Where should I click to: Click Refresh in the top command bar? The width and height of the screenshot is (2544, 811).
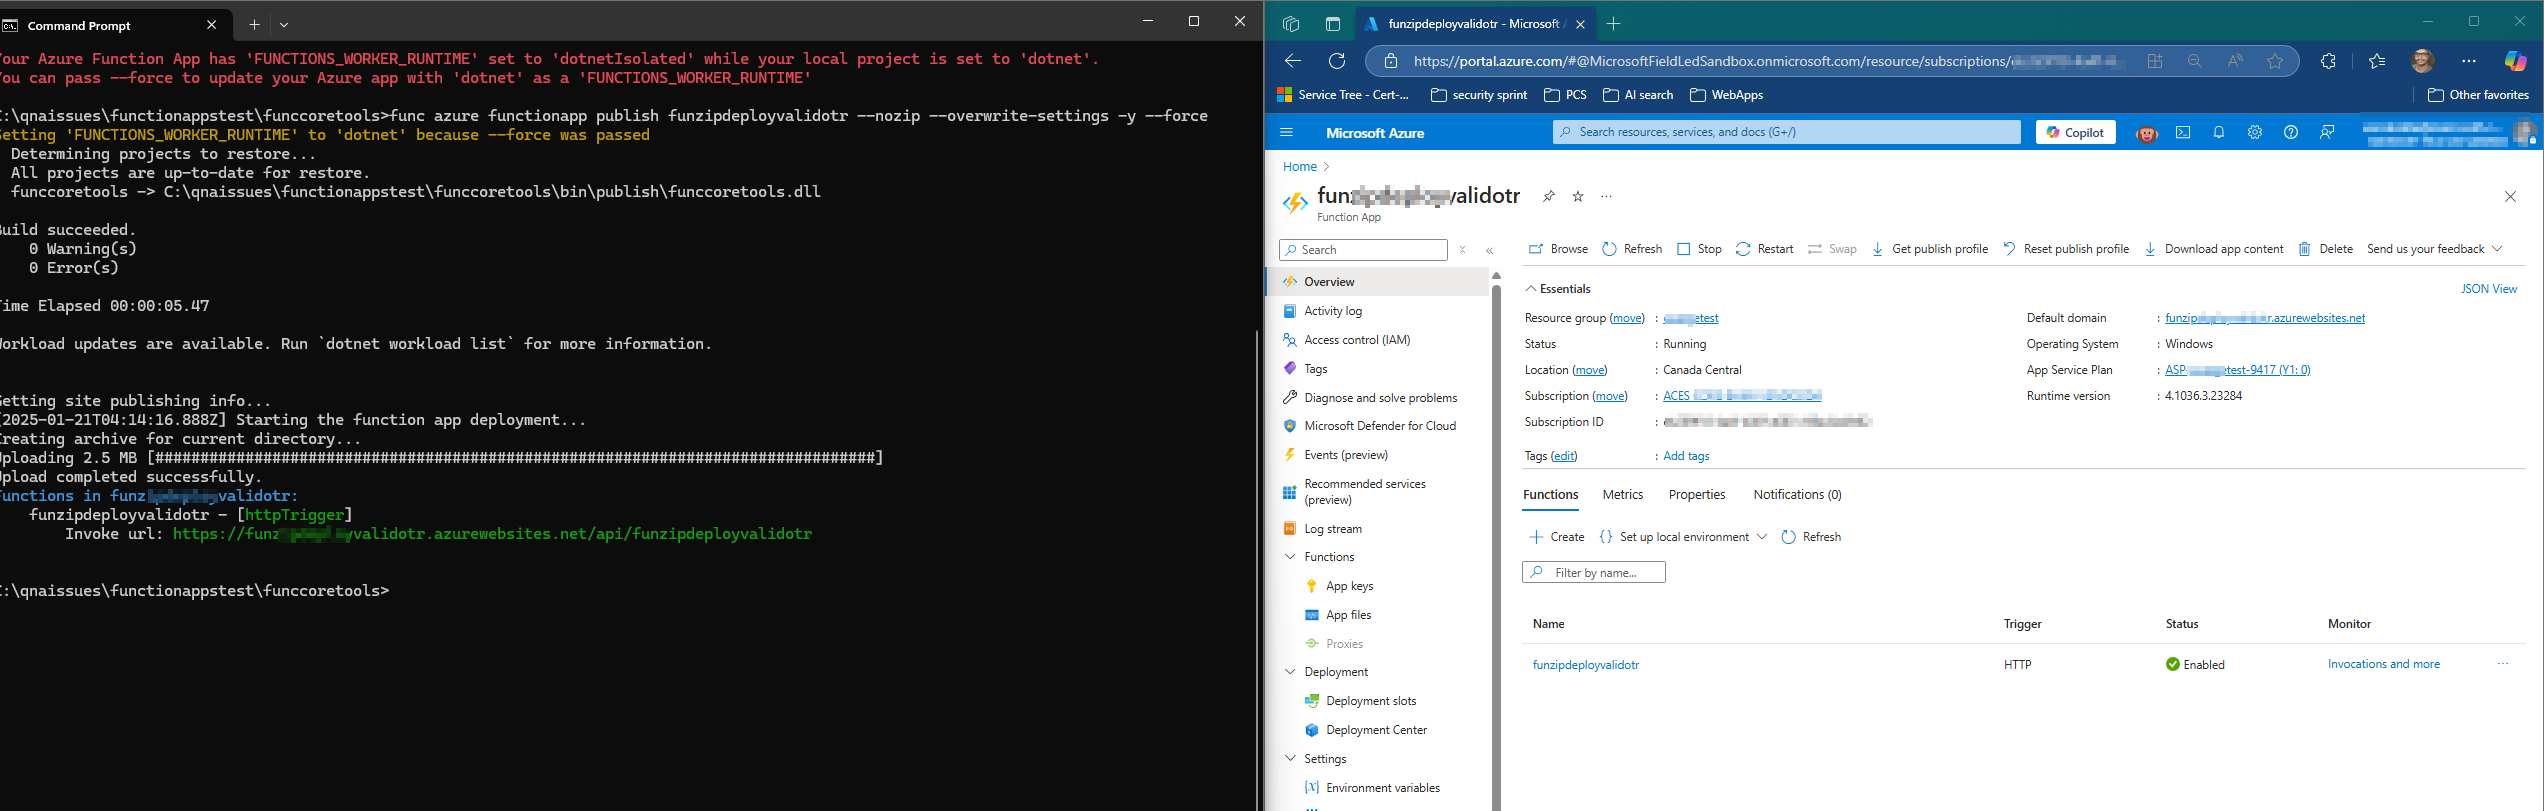[1632, 249]
